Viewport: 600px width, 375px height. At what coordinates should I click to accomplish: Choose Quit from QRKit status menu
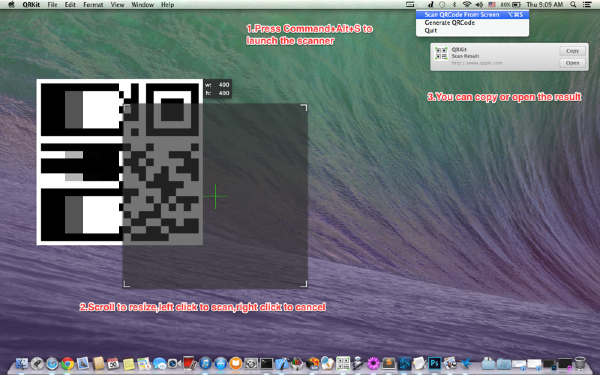pyautogui.click(x=473, y=31)
